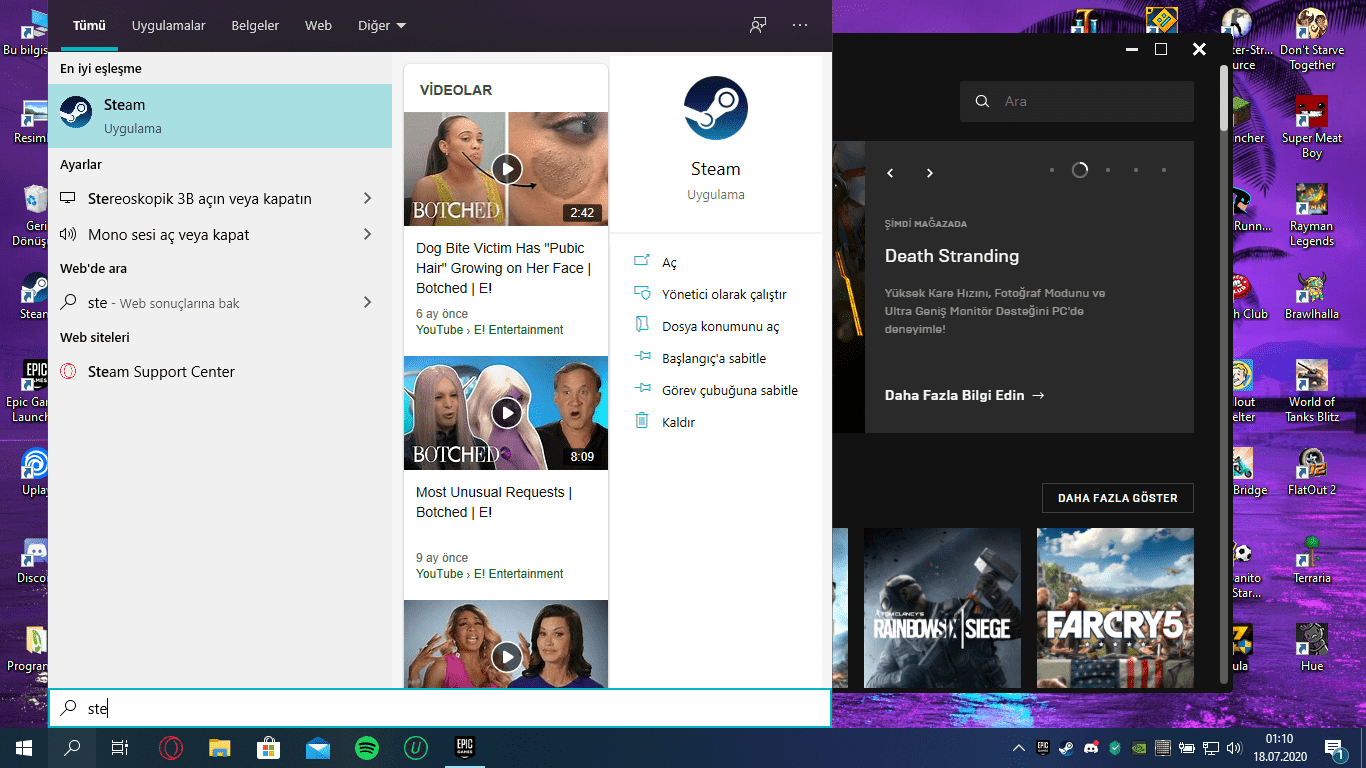Play the 8:09 Botched video thumbnail
The width and height of the screenshot is (1366, 768).
click(x=506, y=413)
